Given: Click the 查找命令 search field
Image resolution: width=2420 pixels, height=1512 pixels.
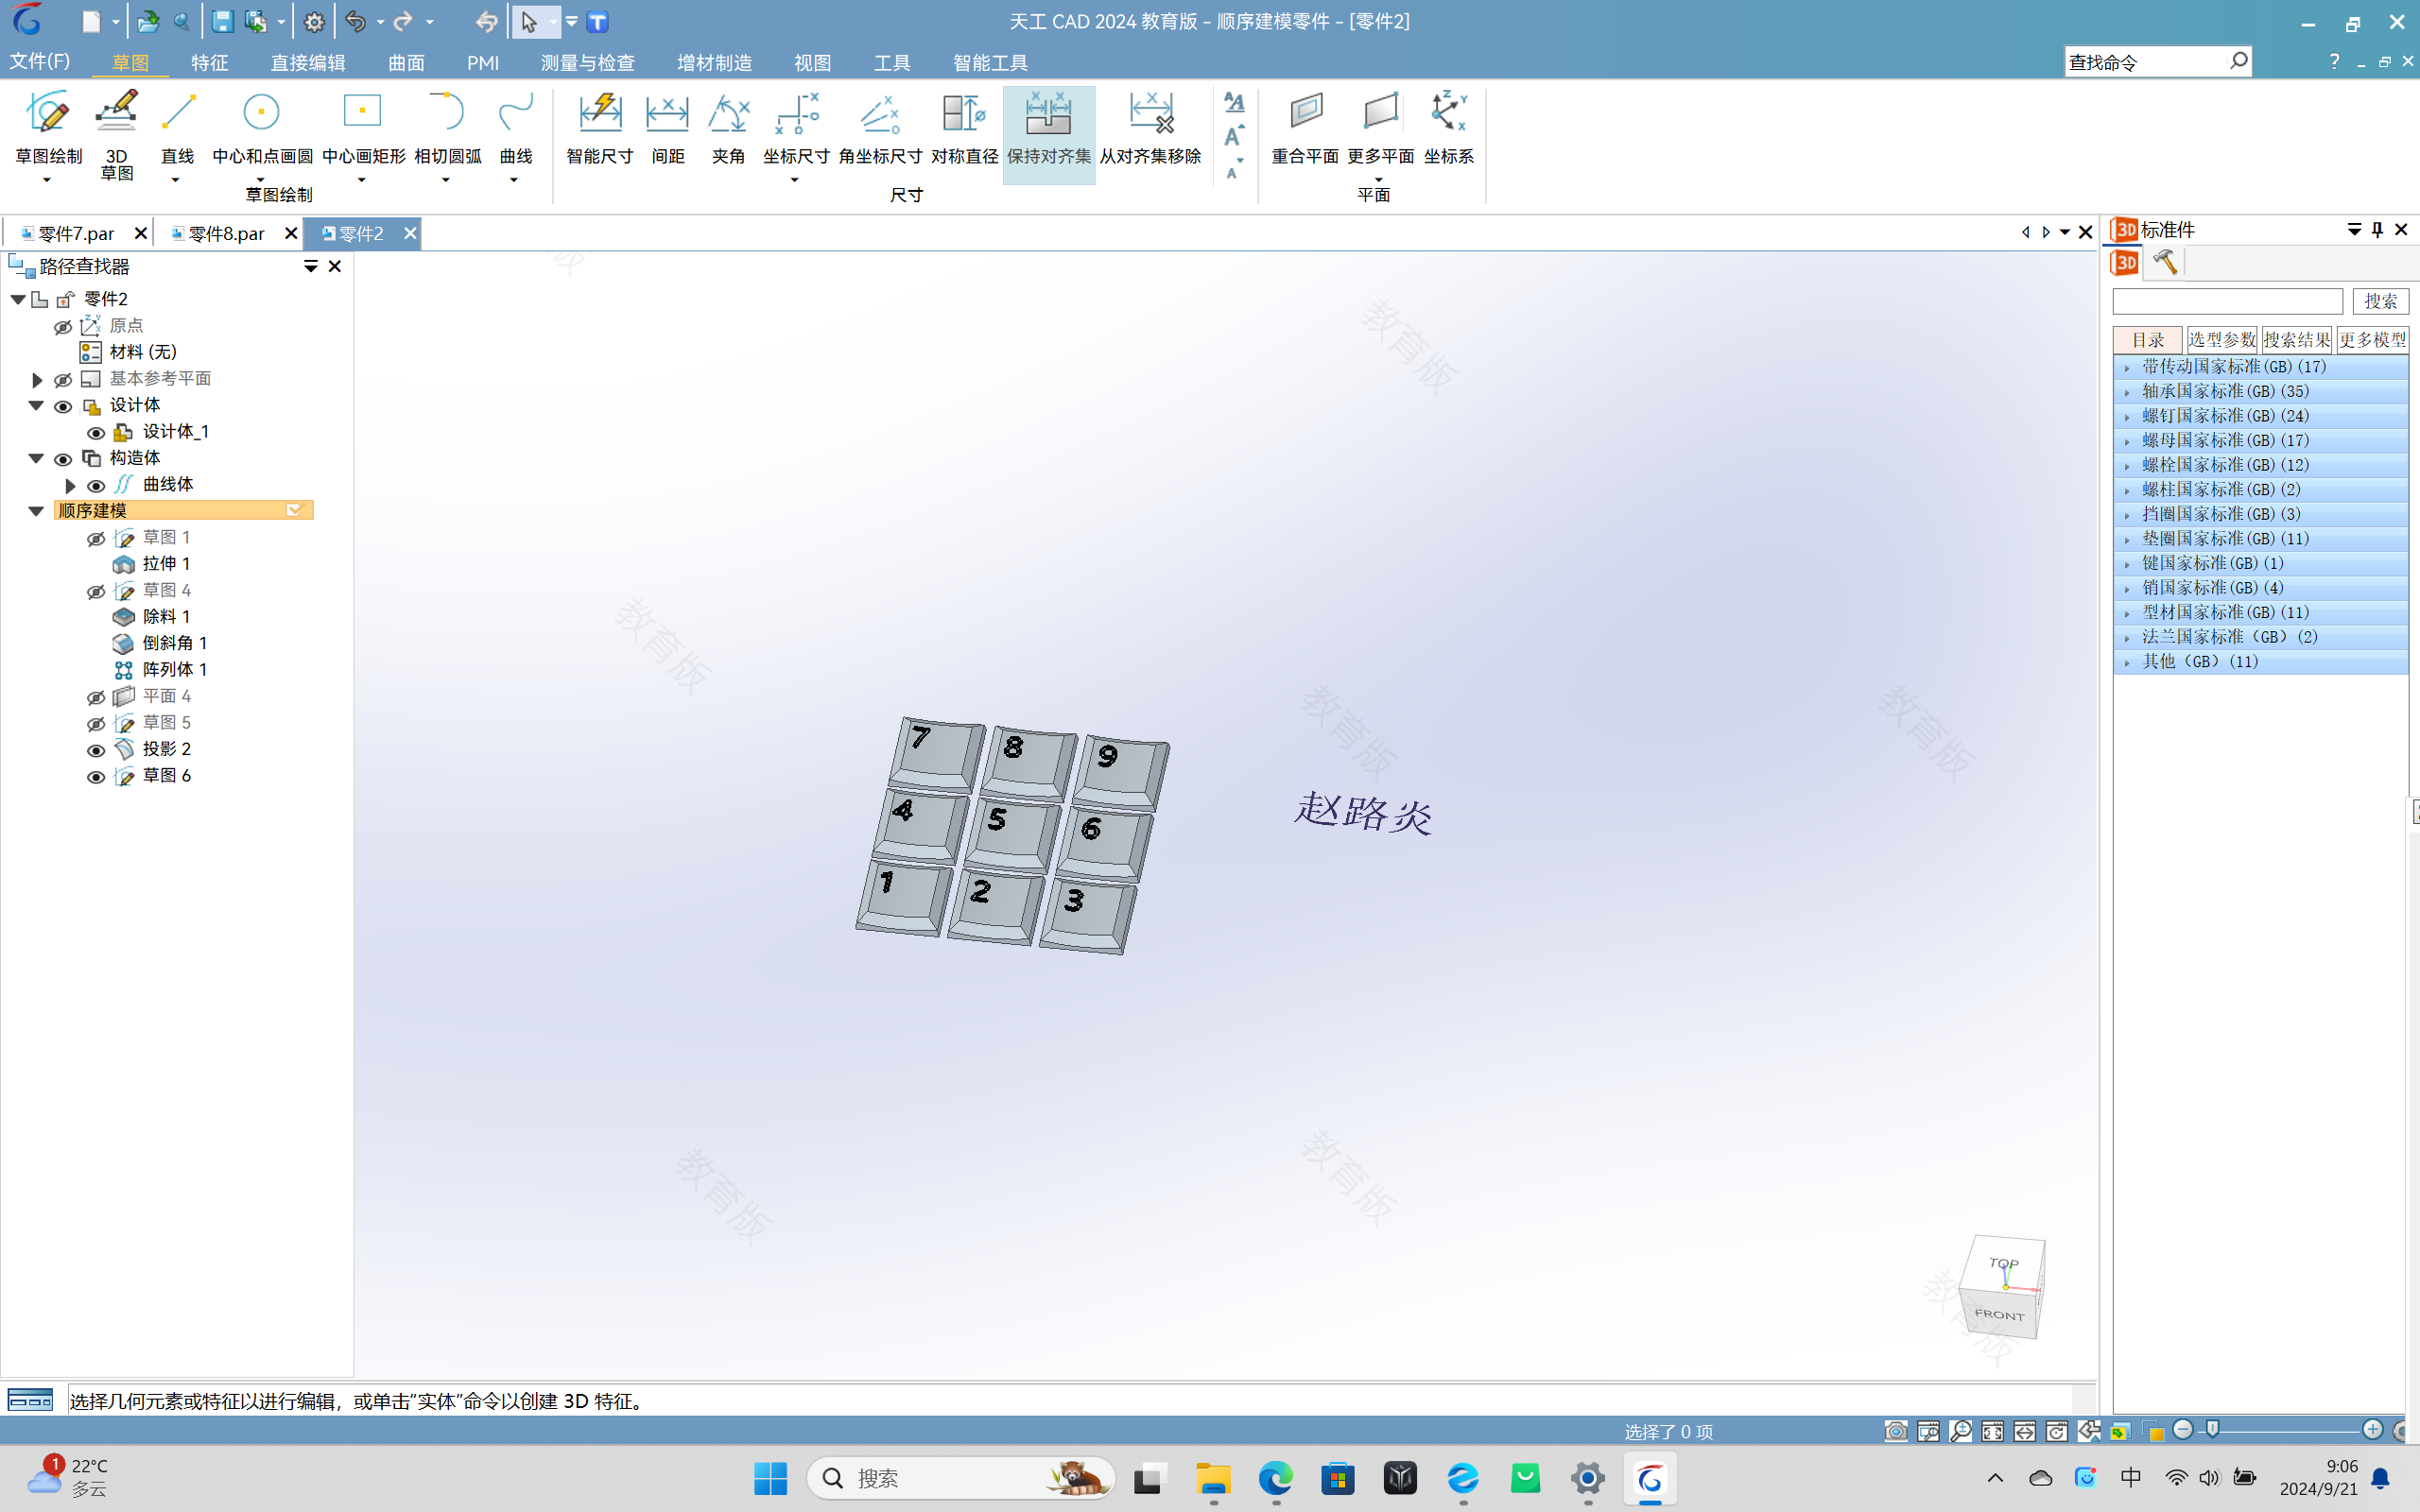Looking at the screenshot, I should click(x=2145, y=62).
